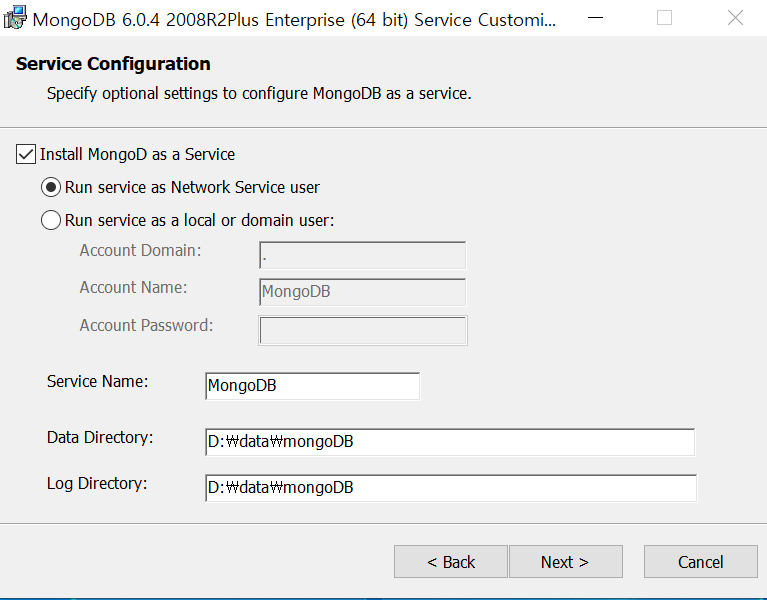767x600 pixels.
Task: Continue with the Next button
Action: 565,562
